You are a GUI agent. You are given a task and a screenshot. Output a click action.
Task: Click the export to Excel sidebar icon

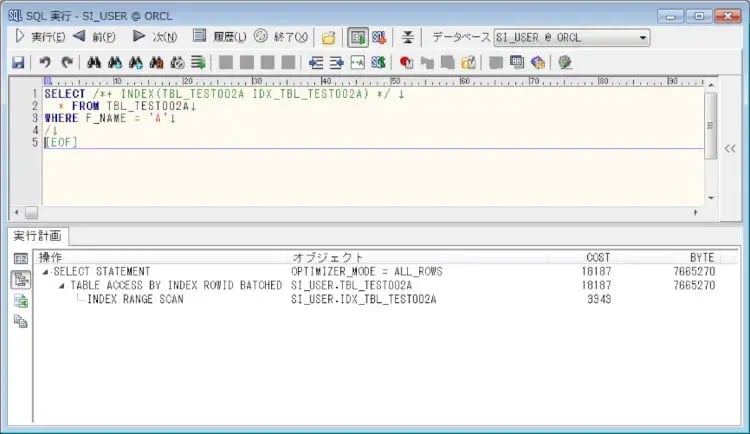pyautogui.click(x=21, y=301)
